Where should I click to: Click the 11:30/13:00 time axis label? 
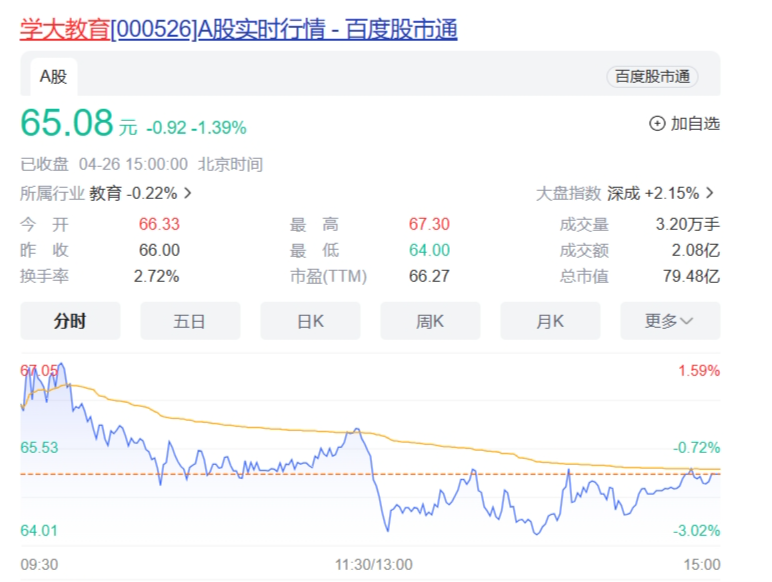[x=374, y=564]
